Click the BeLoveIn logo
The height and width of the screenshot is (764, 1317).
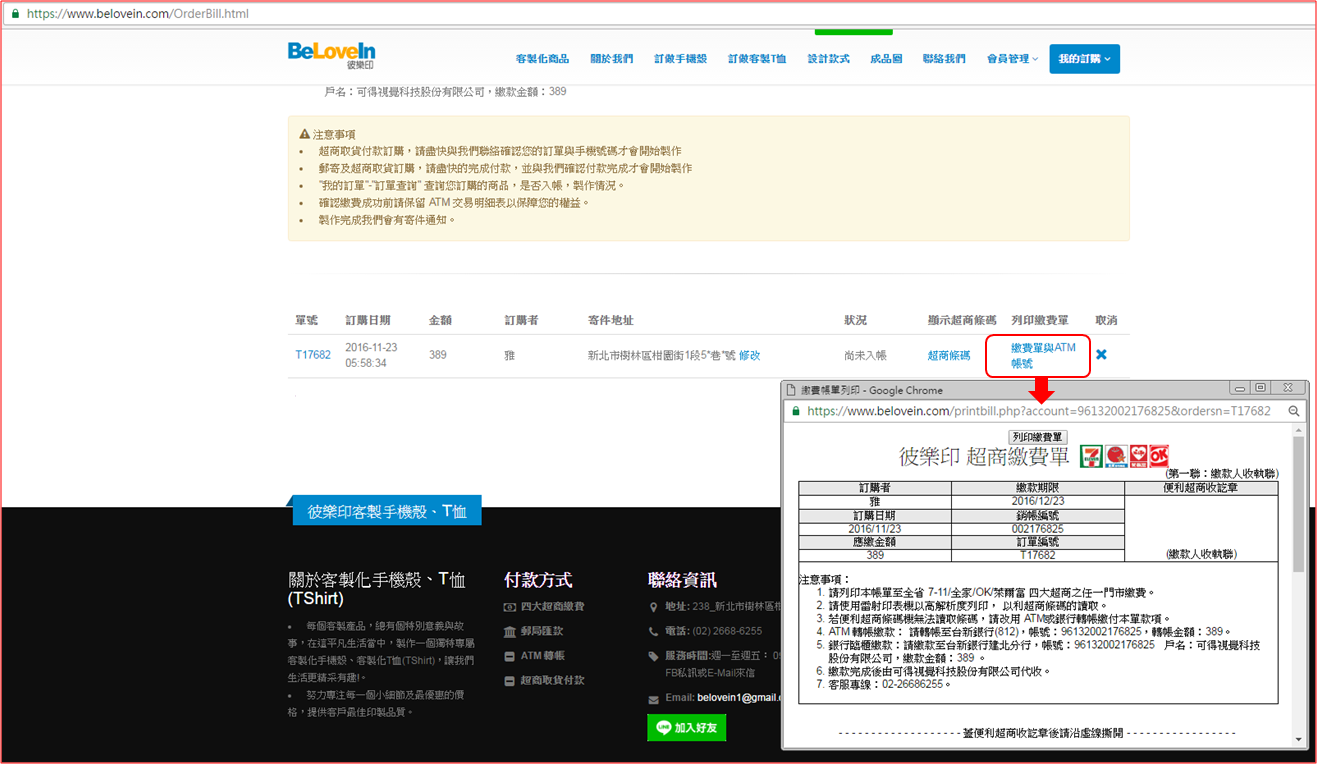[331, 55]
